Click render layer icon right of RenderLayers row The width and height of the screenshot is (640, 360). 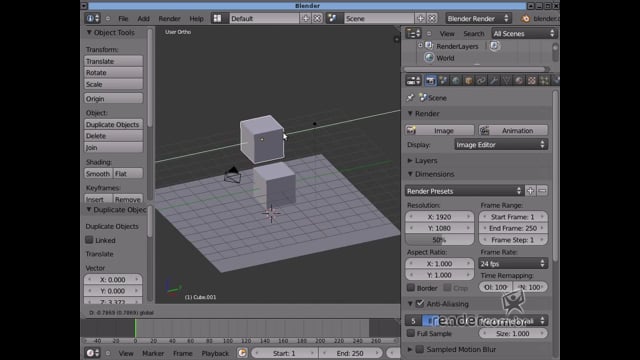[x=494, y=46]
